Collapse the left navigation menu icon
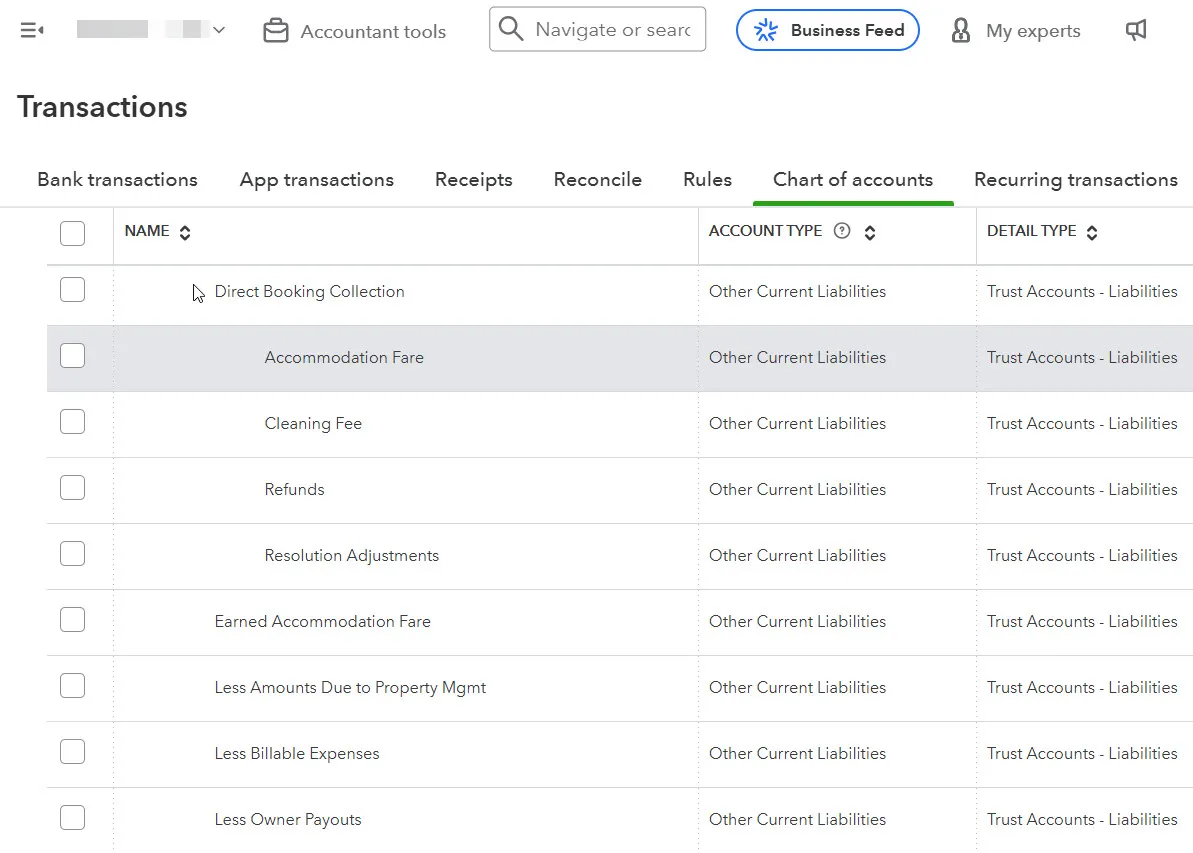This screenshot has width=1193, height=853. tap(32, 31)
